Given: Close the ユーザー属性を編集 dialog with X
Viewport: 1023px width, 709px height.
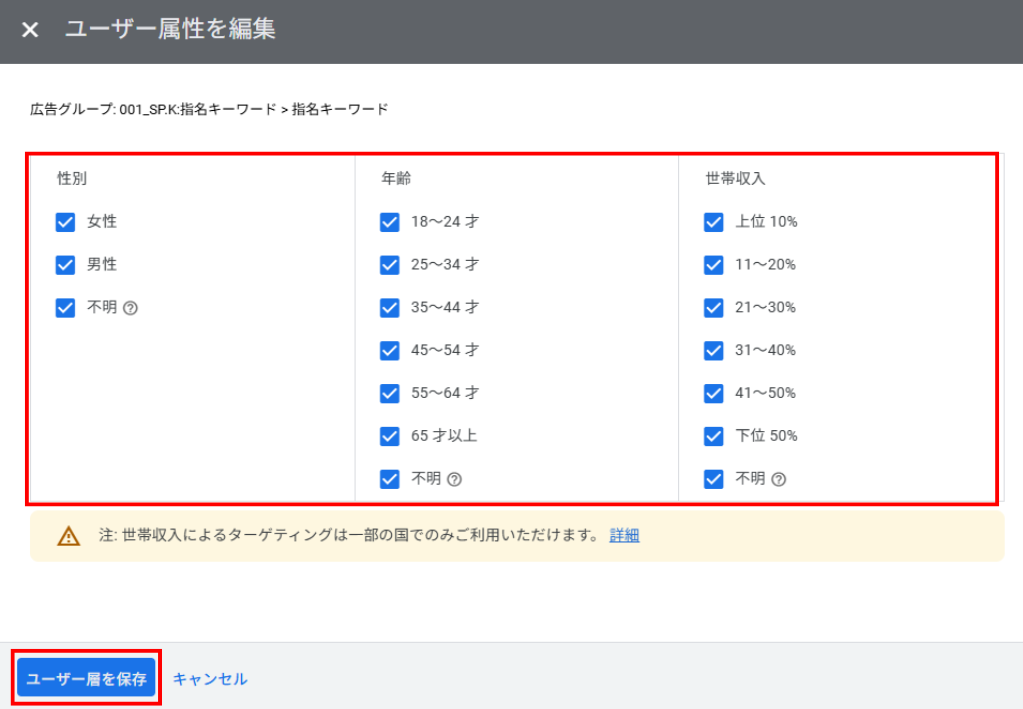Looking at the screenshot, I should pyautogui.click(x=30, y=29).
